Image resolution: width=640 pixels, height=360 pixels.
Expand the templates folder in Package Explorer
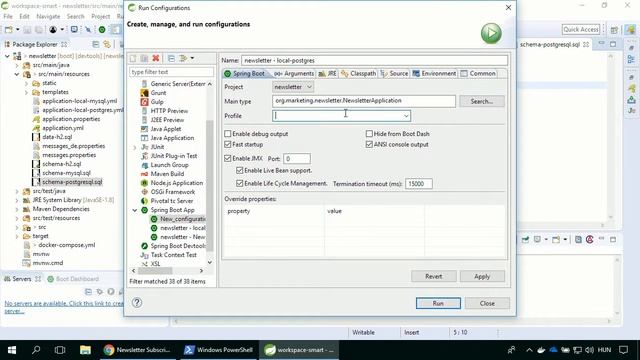[27, 92]
